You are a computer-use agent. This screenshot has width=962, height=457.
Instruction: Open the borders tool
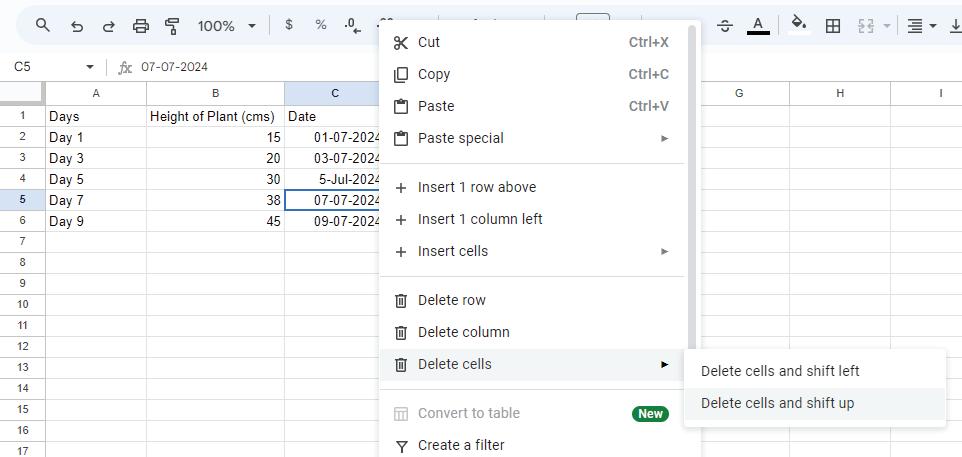(x=832, y=25)
